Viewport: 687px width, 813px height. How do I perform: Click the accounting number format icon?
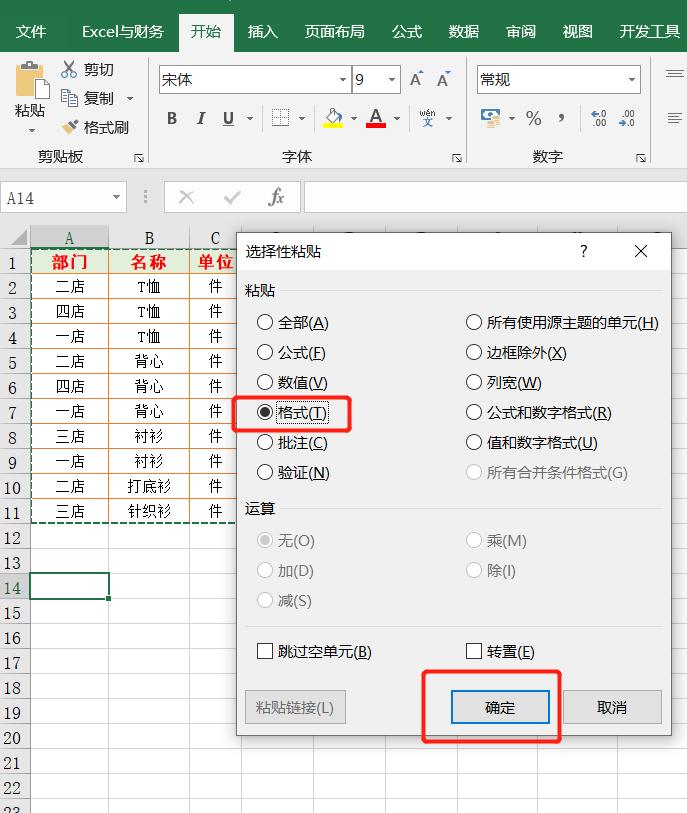click(490, 118)
